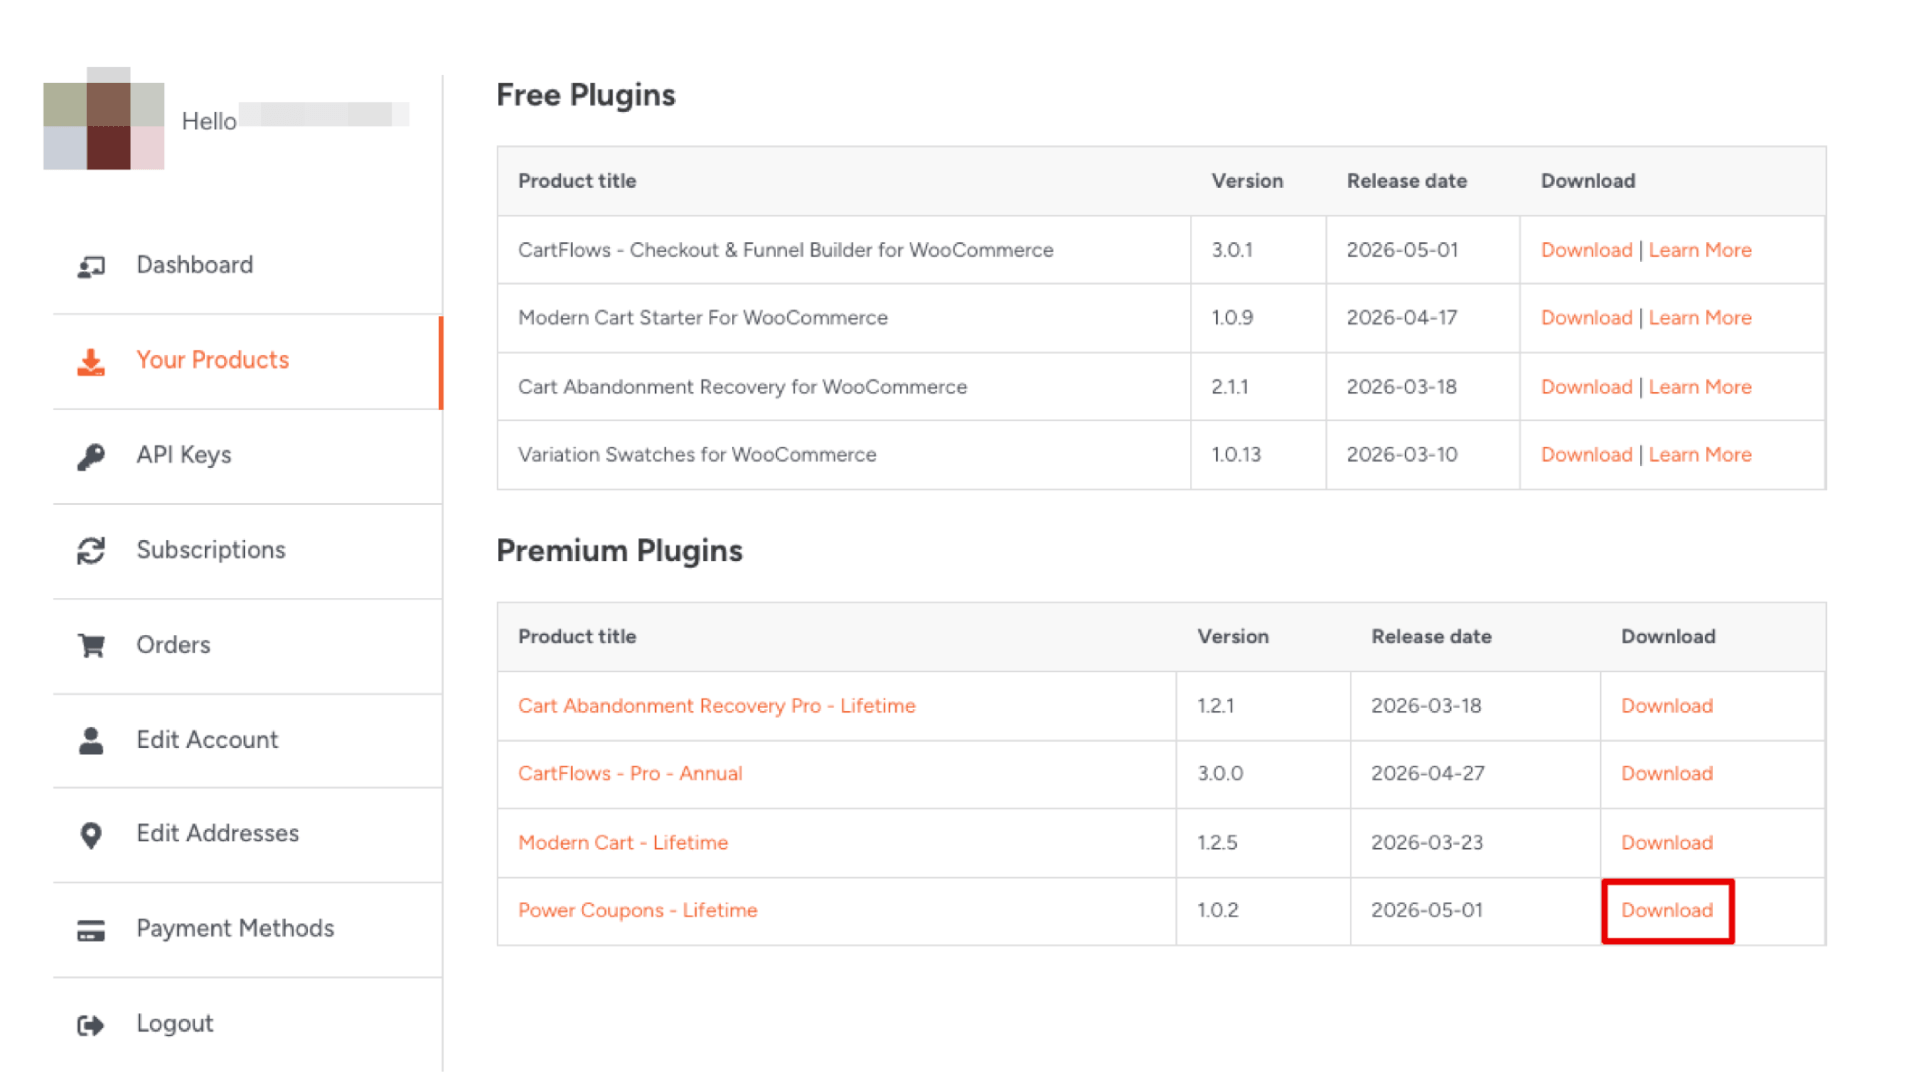Click the Edit Addresses pin icon
Screen dimensions: 1920x1083
tap(91, 835)
